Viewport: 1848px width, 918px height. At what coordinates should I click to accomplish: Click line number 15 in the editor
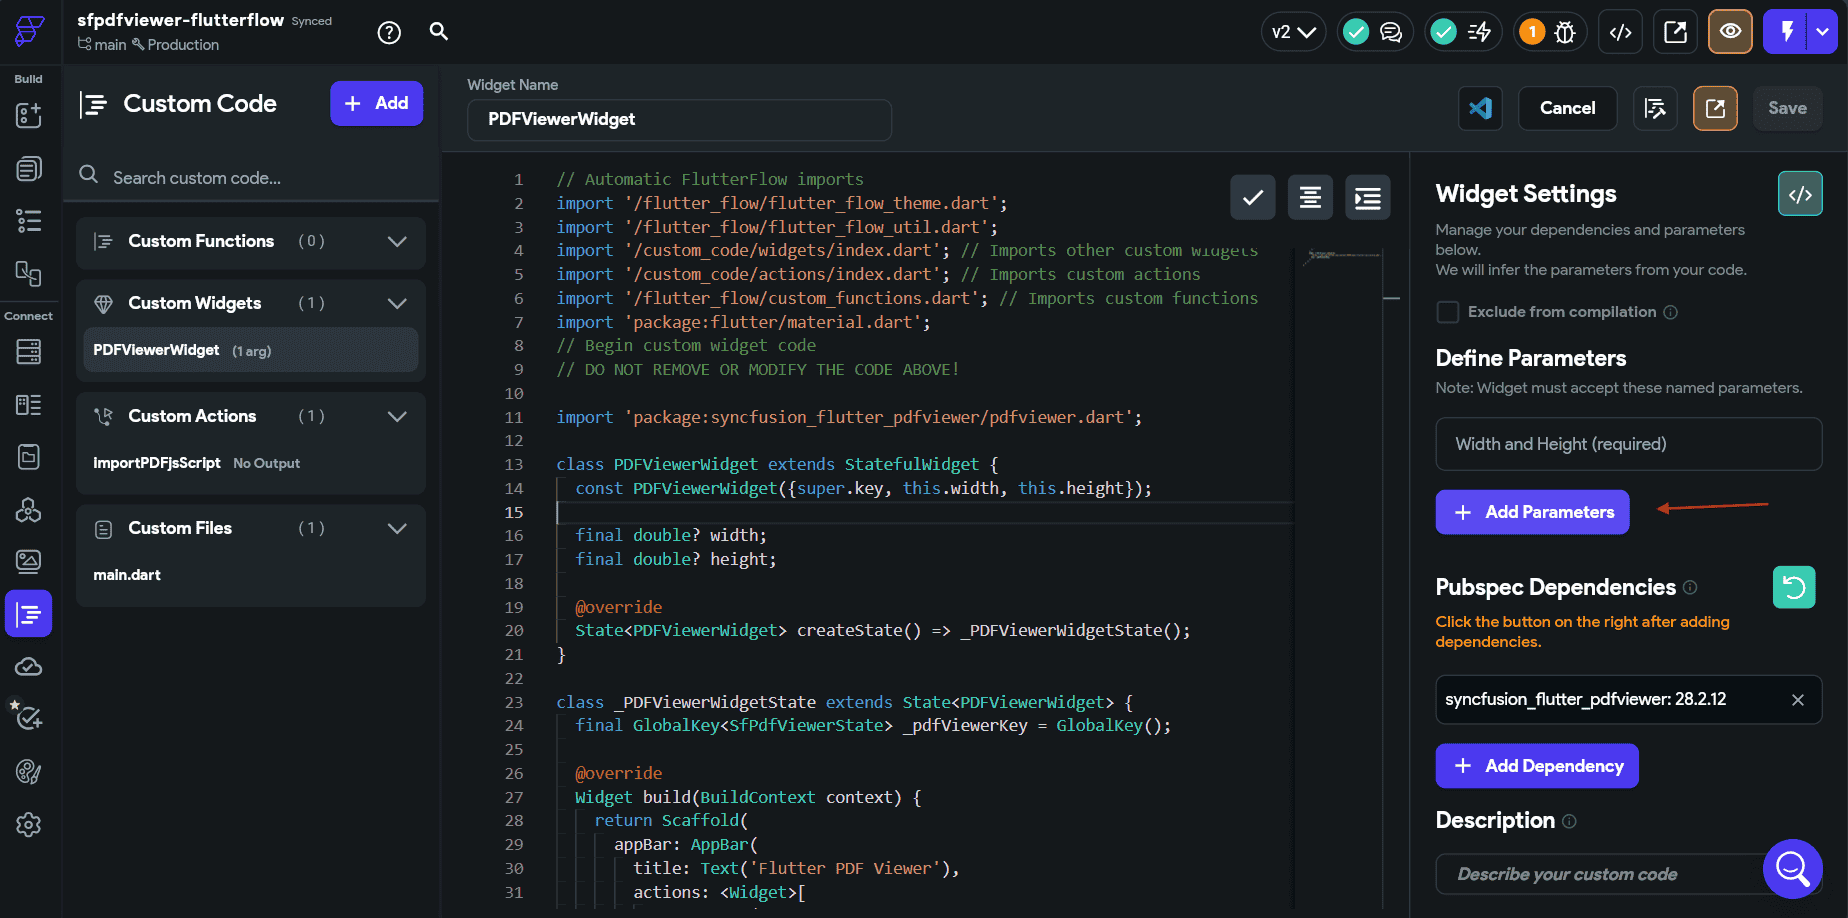514,512
